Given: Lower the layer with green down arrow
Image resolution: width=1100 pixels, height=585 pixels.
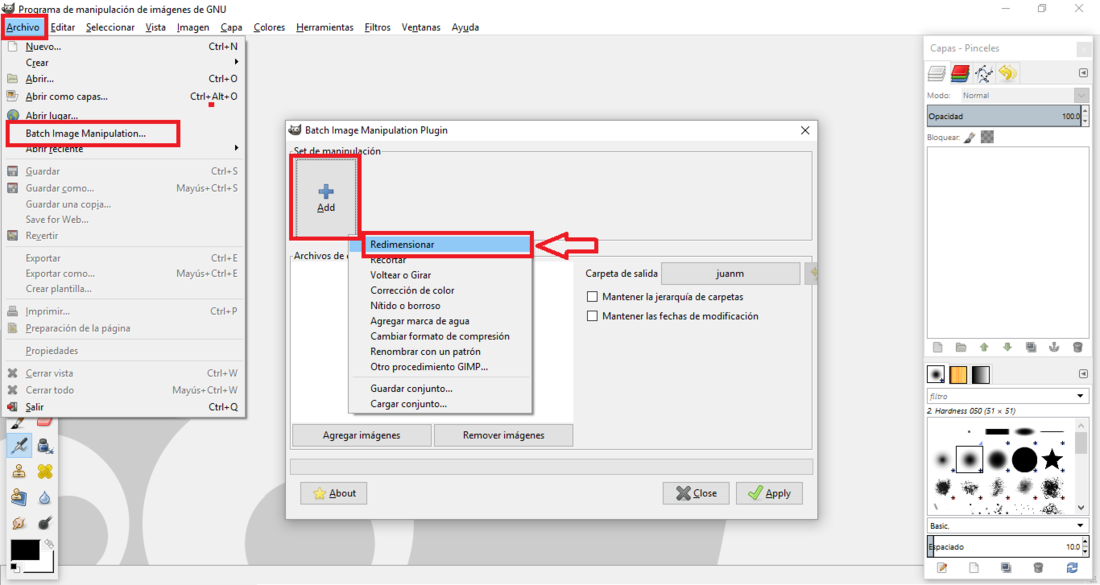Looking at the screenshot, I should (1007, 347).
